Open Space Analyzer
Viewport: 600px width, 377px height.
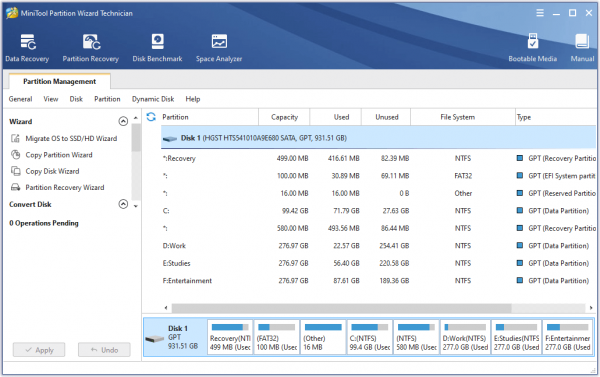tap(219, 48)
